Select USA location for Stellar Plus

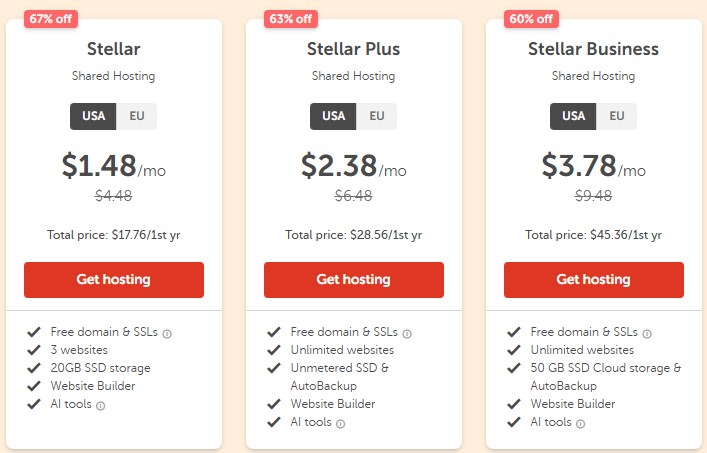tap(333, 116)
